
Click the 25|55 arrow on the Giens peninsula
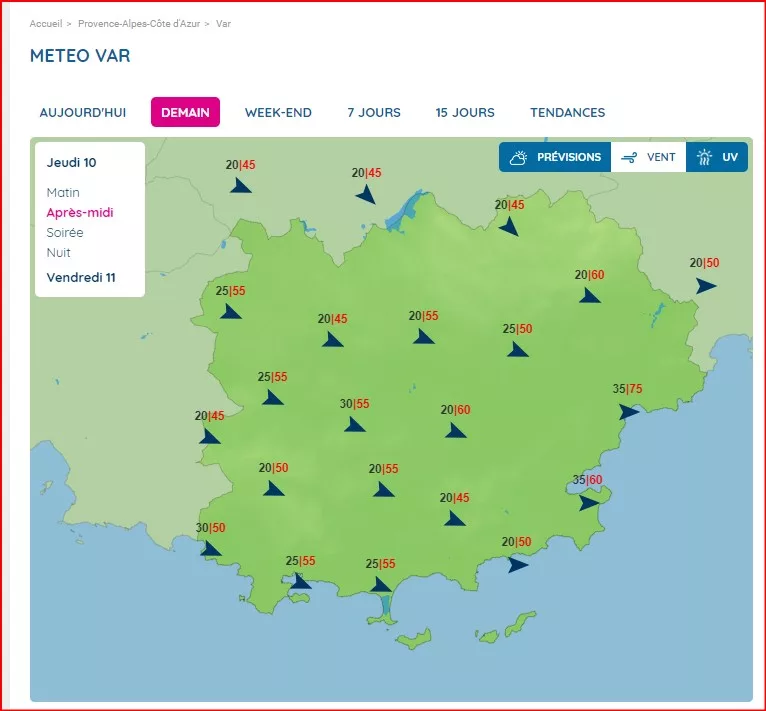[380, 584]
